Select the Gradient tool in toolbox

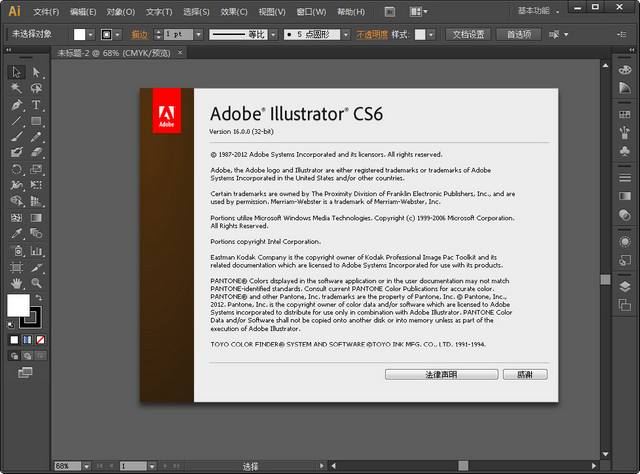tap(36, 218)
